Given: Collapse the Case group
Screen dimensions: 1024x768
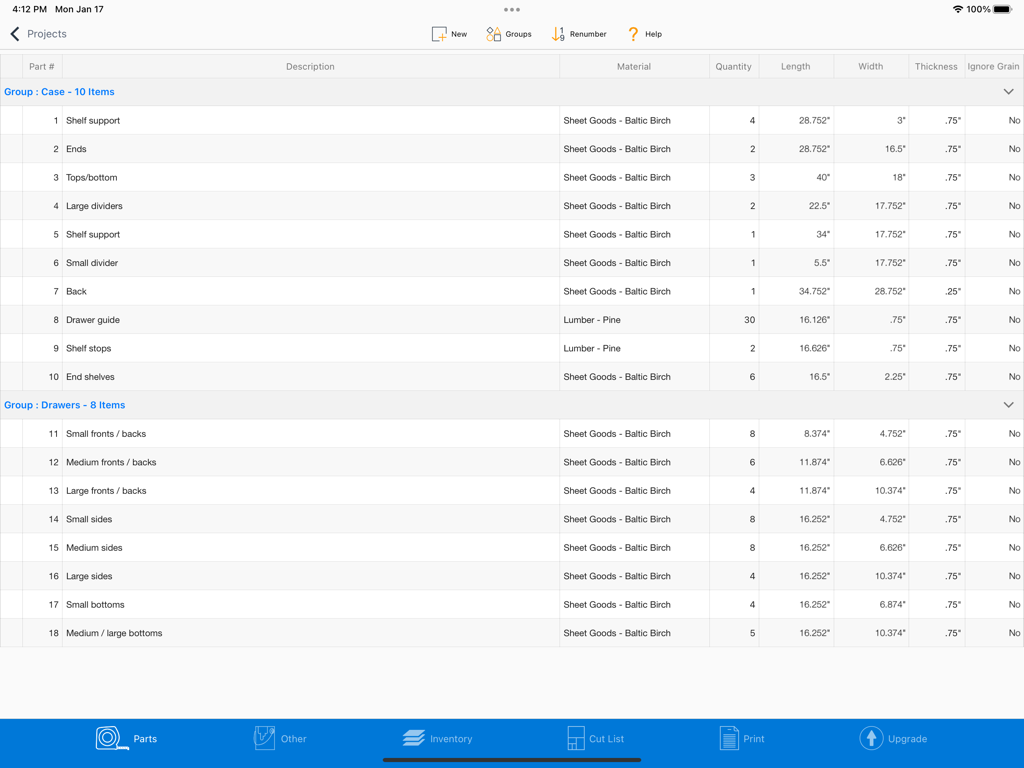Looking at the screenshot, I should 1009,91.
